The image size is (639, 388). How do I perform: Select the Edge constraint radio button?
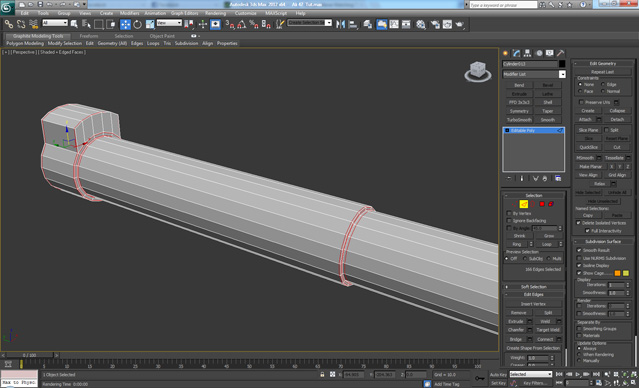click(603, 84)
